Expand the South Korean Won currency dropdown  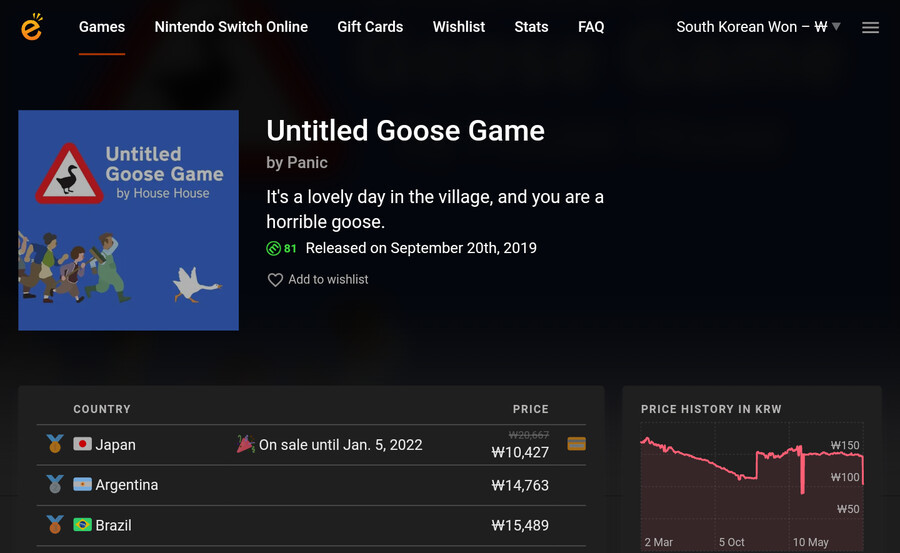(x=758, y=27)
